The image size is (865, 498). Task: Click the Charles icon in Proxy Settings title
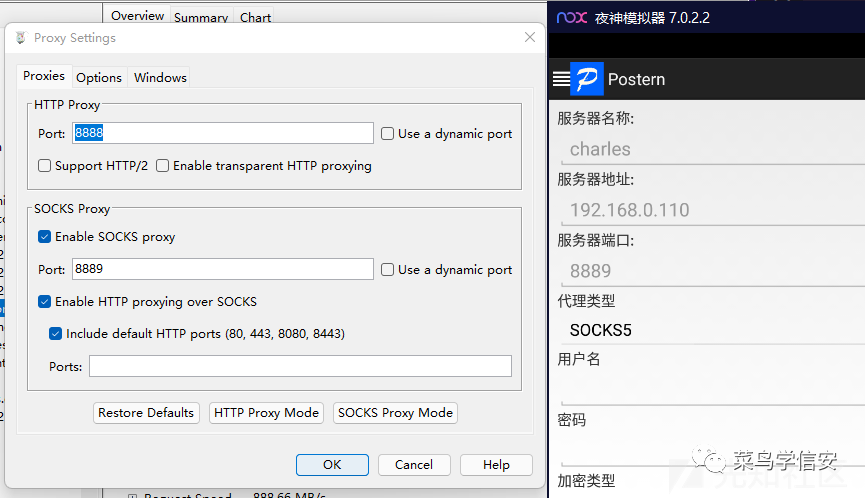[x=20, y=38]
